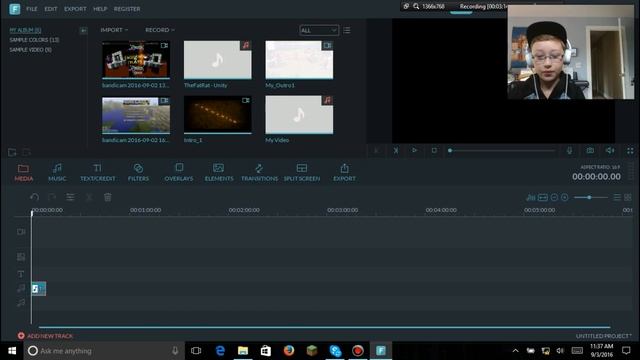
Task: Open the Elements tab
Action: tap(219, 173)
